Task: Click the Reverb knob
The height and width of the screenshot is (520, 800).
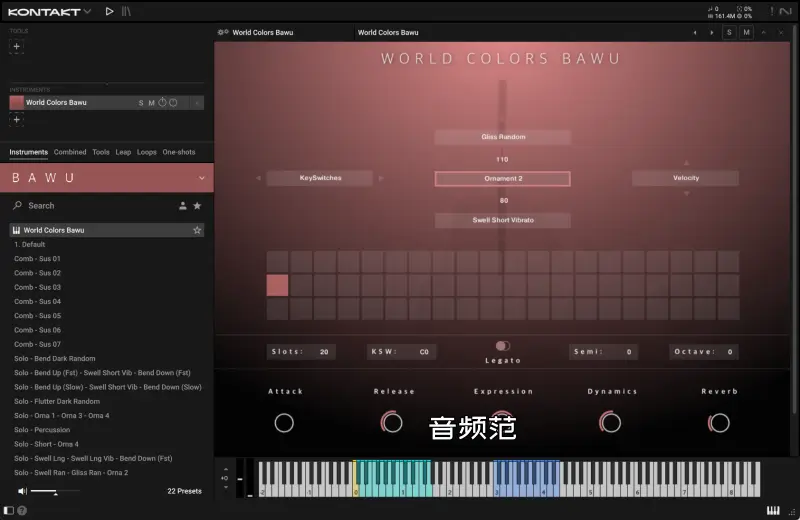Action: pos(719,423)
